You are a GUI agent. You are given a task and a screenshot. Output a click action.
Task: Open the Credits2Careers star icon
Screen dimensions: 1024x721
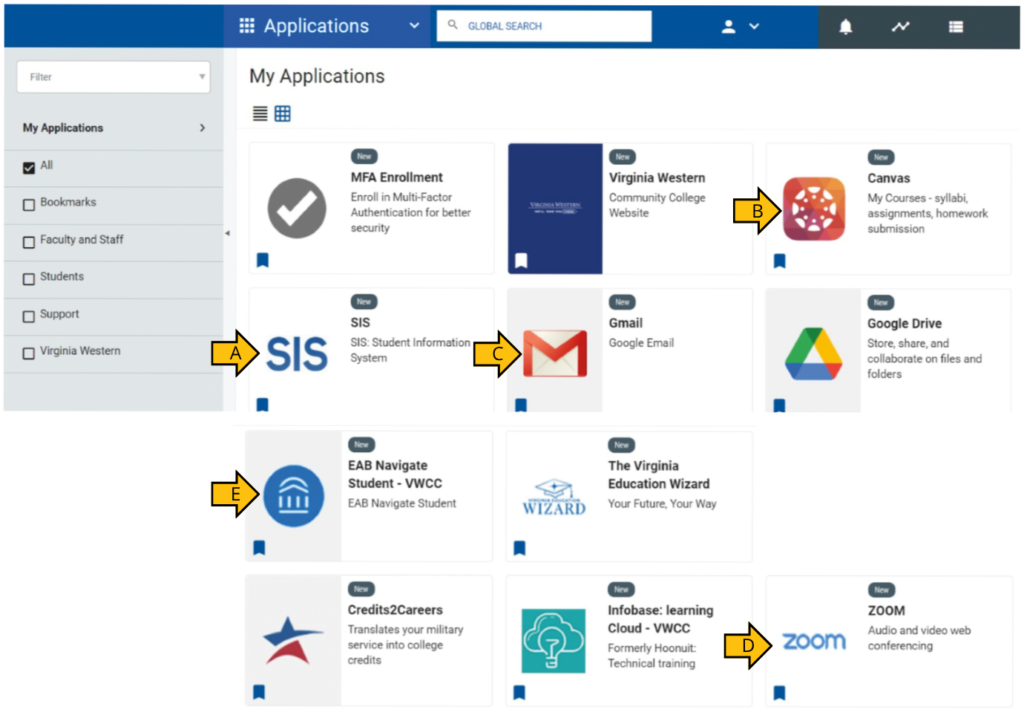(292, 640)
